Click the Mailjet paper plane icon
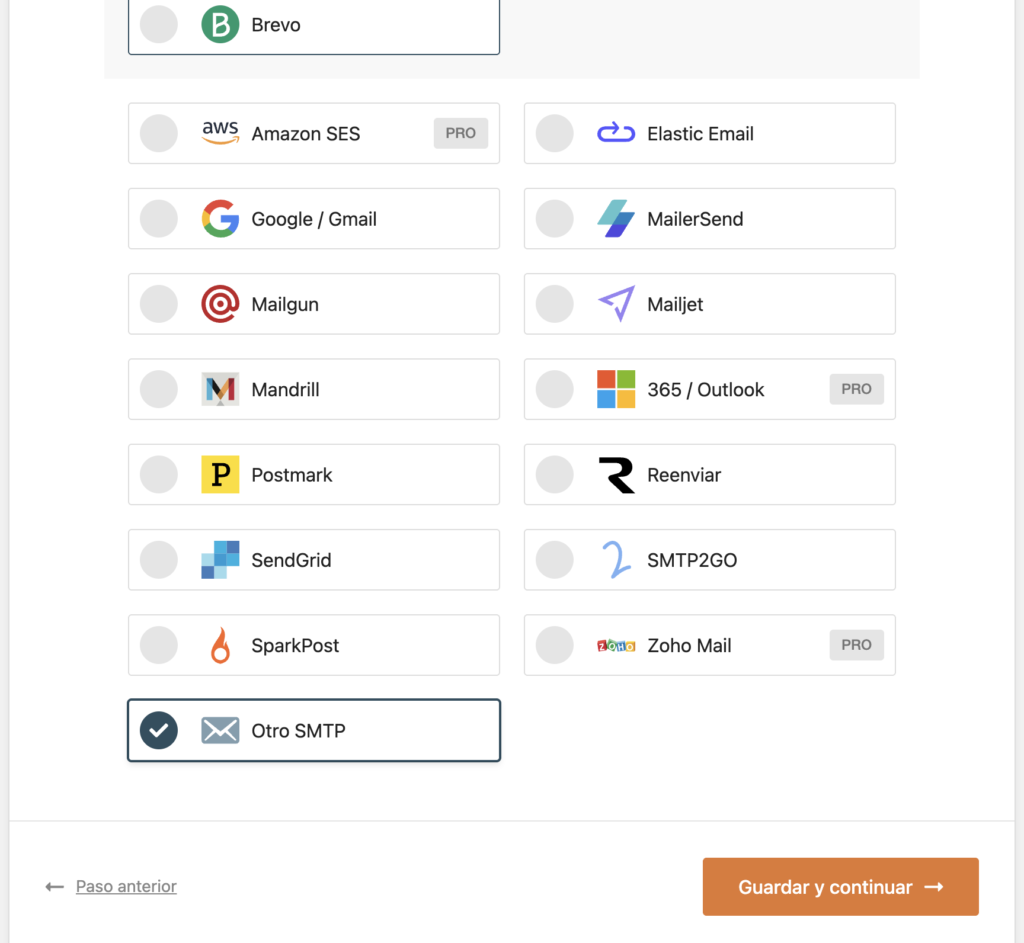 [x=617, y=304]
